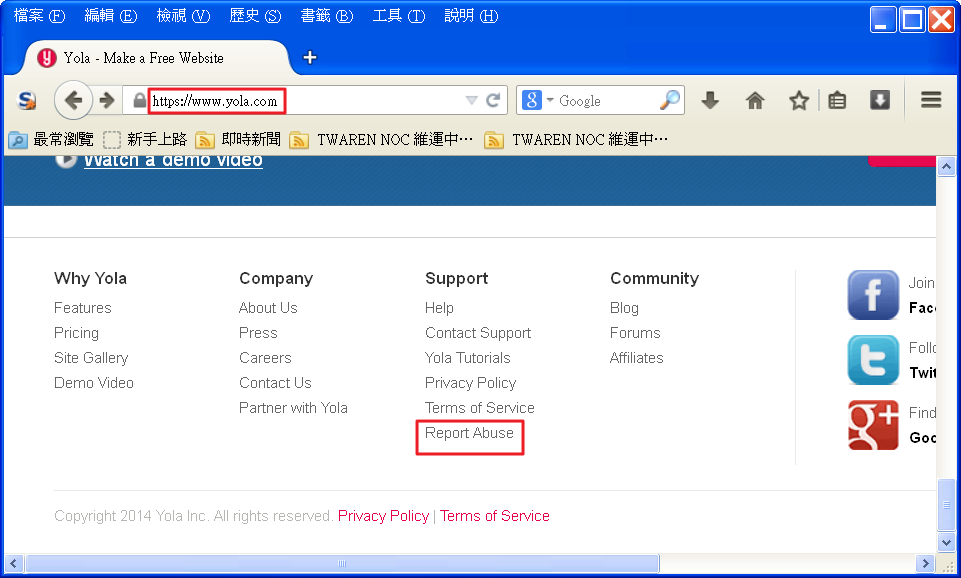Open the Google+ social icon
Screen dimensions: 961x578
tap(873, 425)
